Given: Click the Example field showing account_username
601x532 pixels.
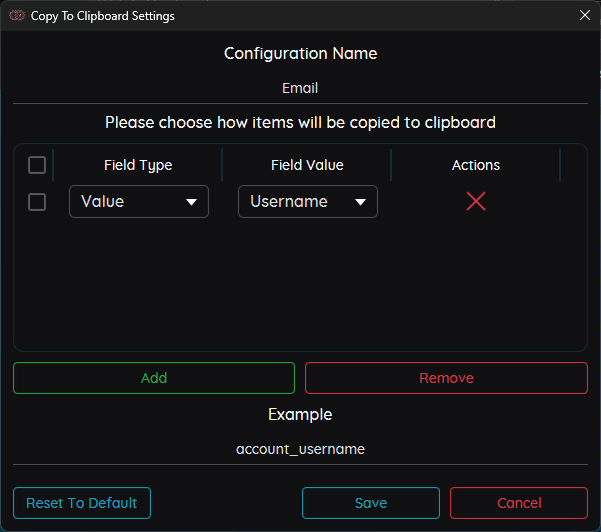Looking at the screenshot, I should (300, 449).
